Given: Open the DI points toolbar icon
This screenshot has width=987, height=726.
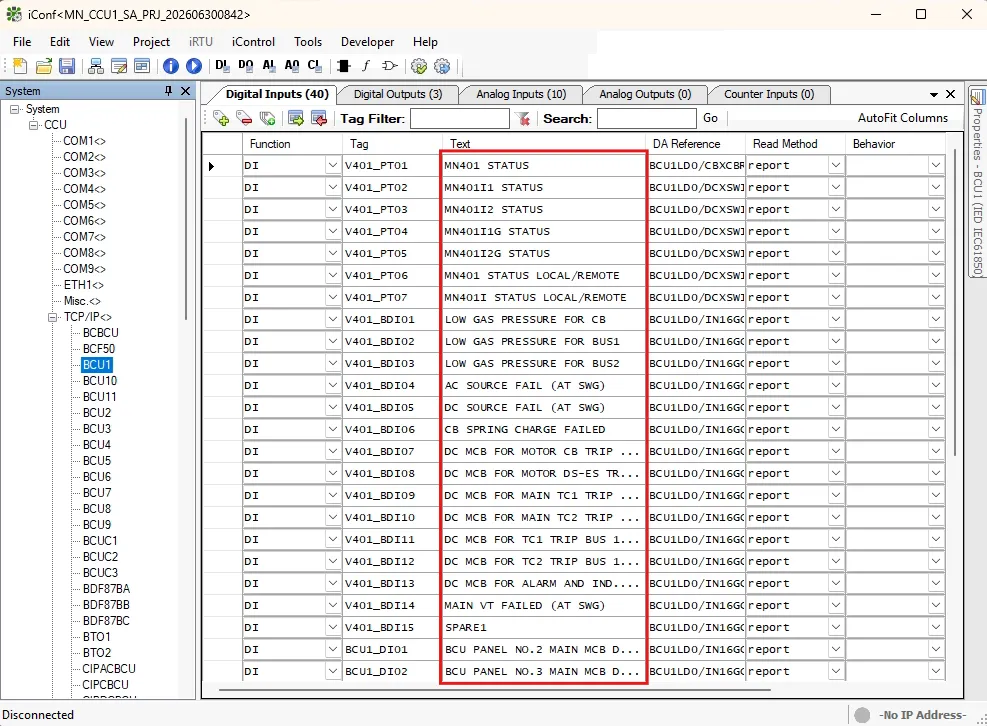Looking at the screenshot, I should point(222,65).
